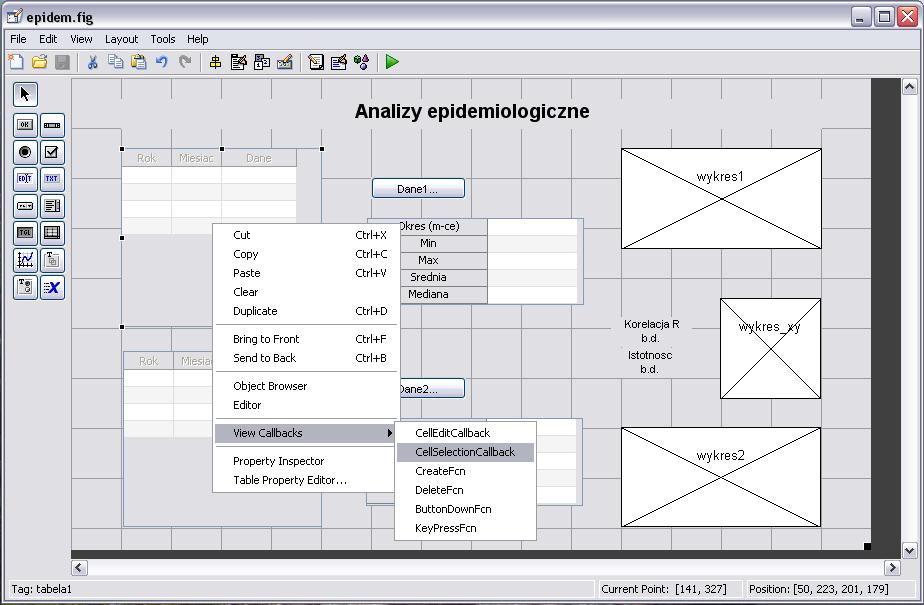Select CellSelectionCallback in the submenu

pyautogui.click(x=466, y=452)
